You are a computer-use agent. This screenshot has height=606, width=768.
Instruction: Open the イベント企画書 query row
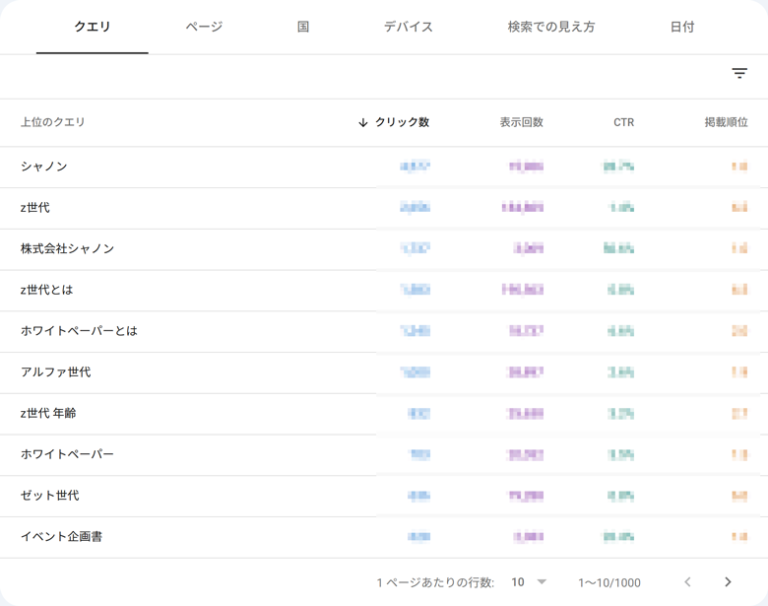point(62,537)
